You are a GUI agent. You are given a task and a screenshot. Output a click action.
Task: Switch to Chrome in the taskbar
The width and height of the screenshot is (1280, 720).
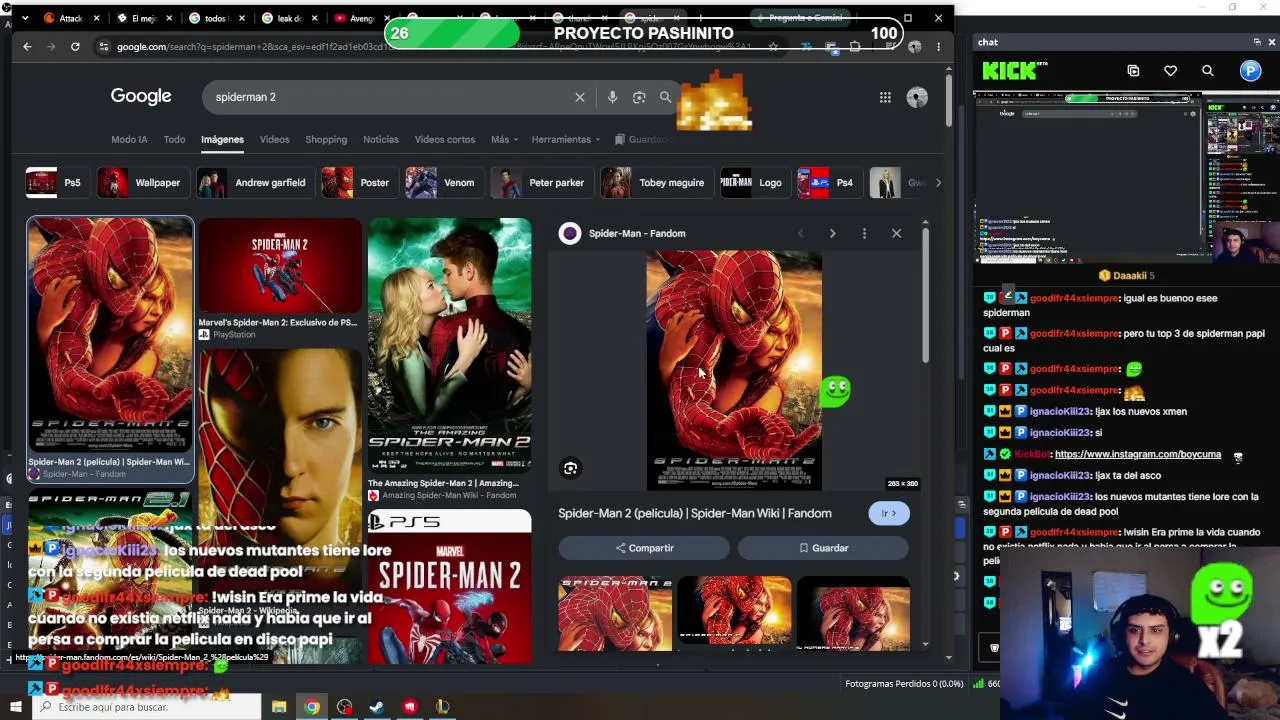click(x=312, y=707)
